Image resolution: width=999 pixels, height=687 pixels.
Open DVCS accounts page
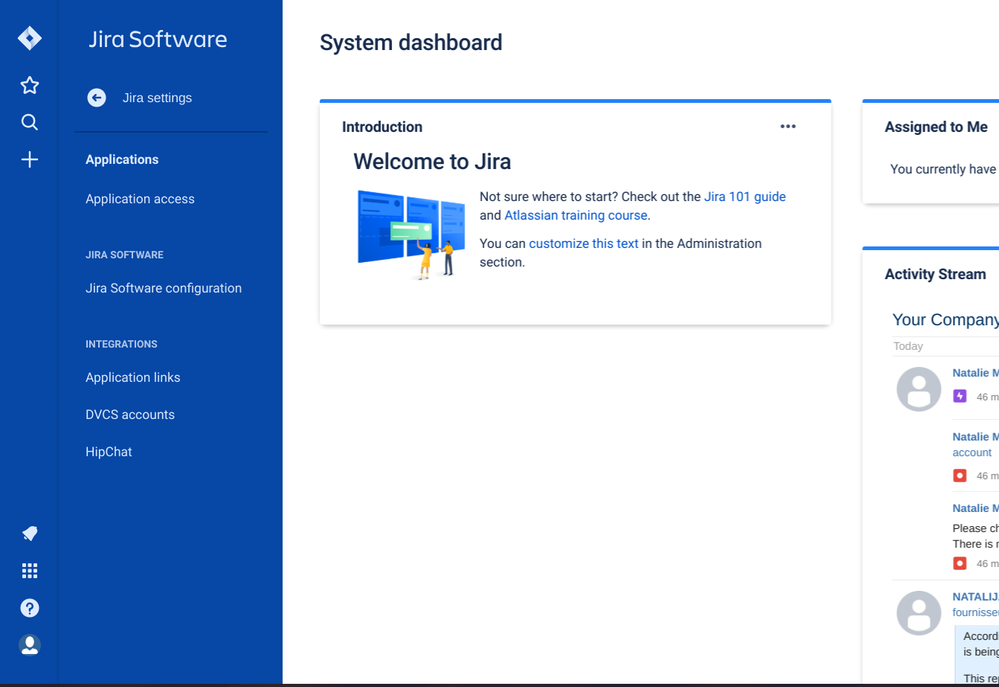coord(130,414)
